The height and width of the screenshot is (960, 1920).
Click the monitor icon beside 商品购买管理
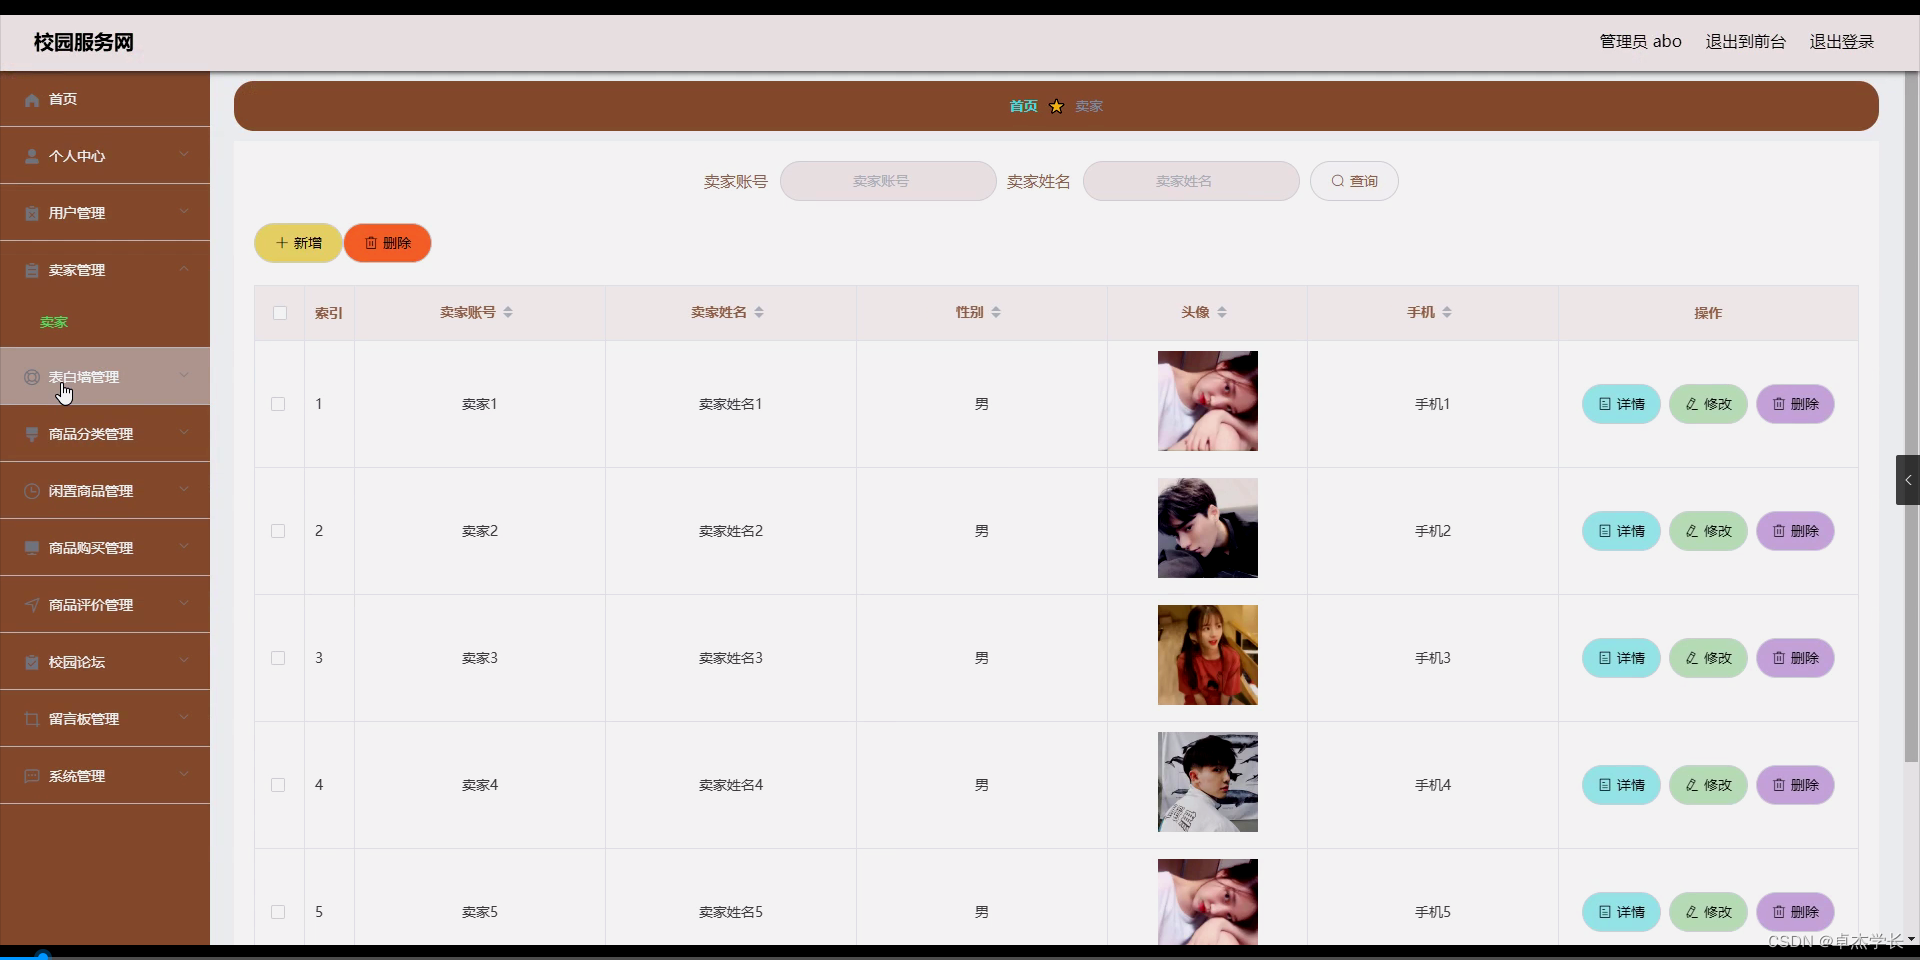(x=30, y=548)
